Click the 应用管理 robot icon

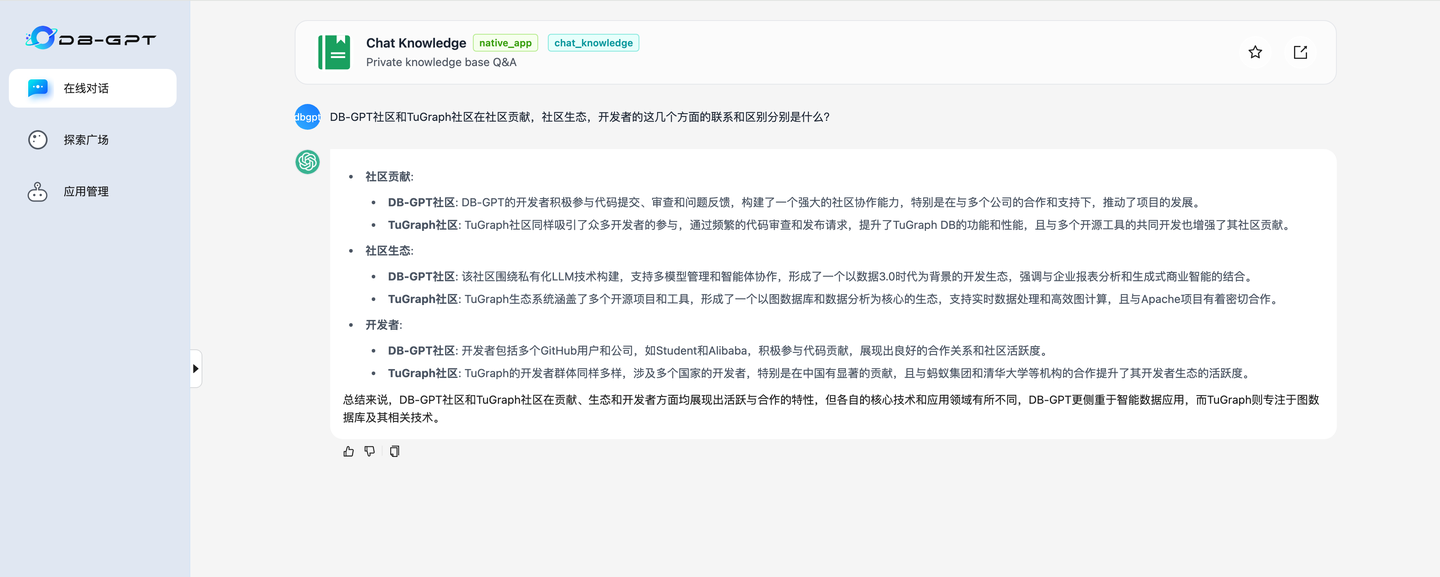38,191
